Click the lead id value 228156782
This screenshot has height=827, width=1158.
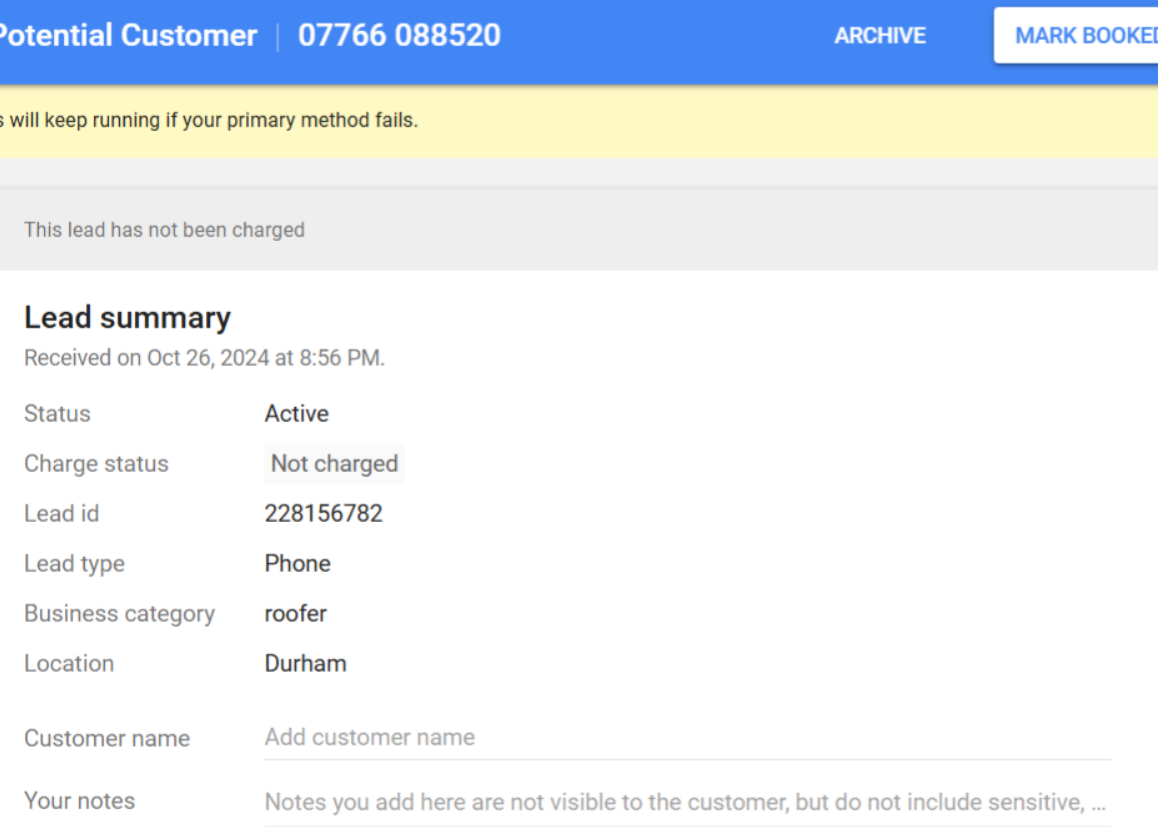point(323,513)
